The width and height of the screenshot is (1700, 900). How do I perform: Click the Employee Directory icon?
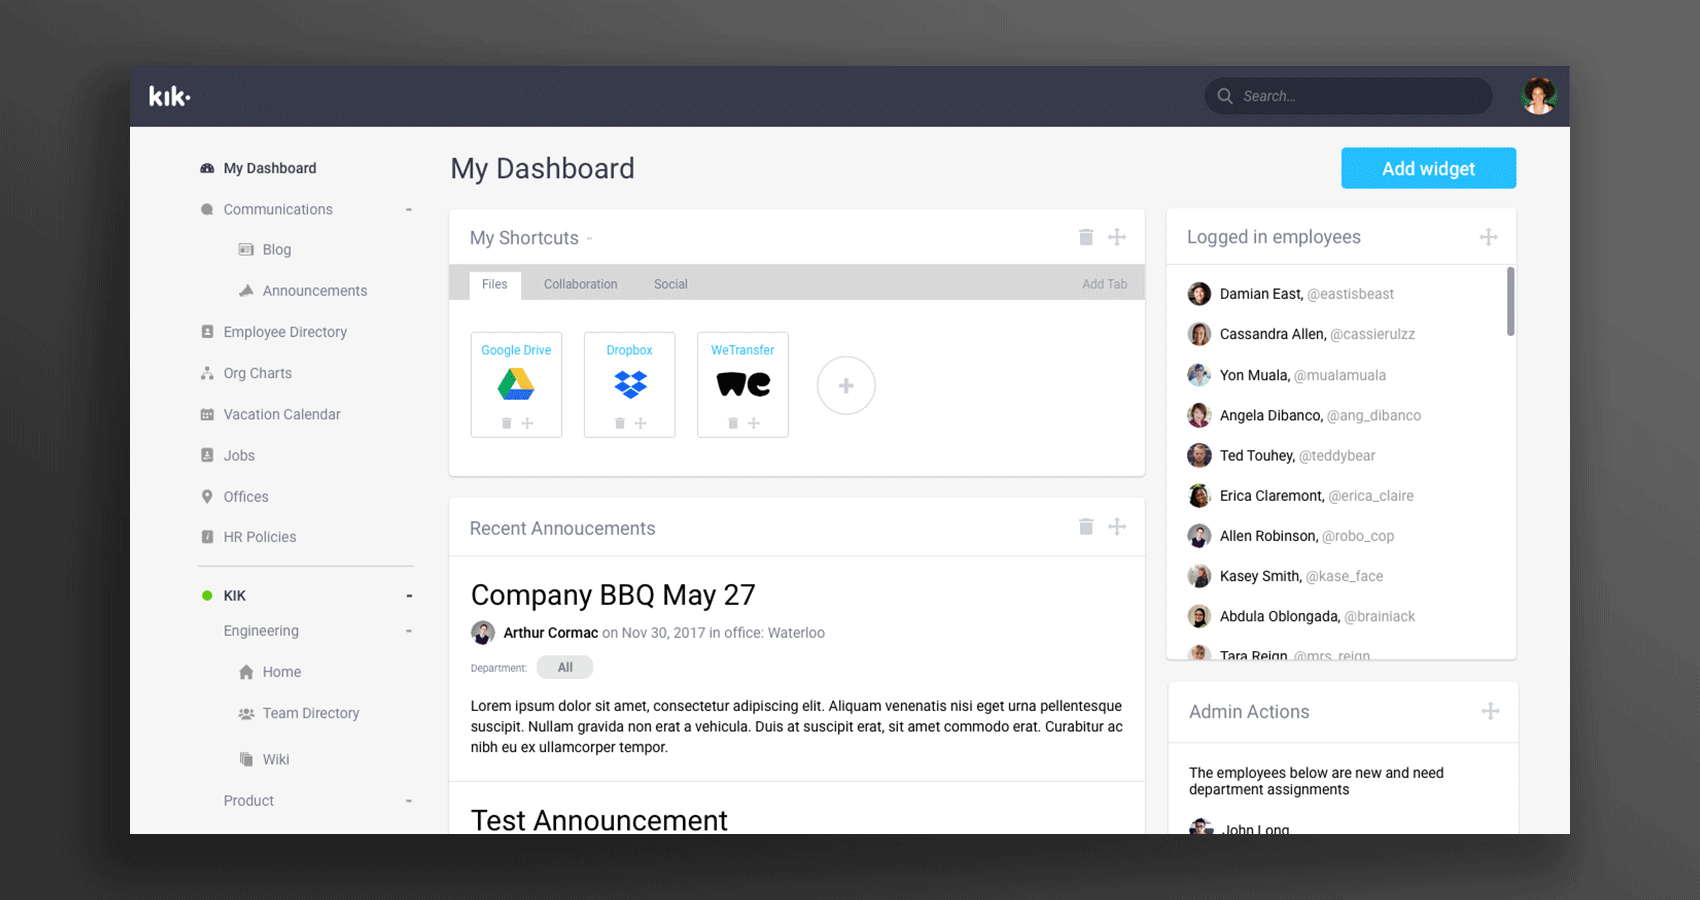pyautogui.click(x=207, y=332)
